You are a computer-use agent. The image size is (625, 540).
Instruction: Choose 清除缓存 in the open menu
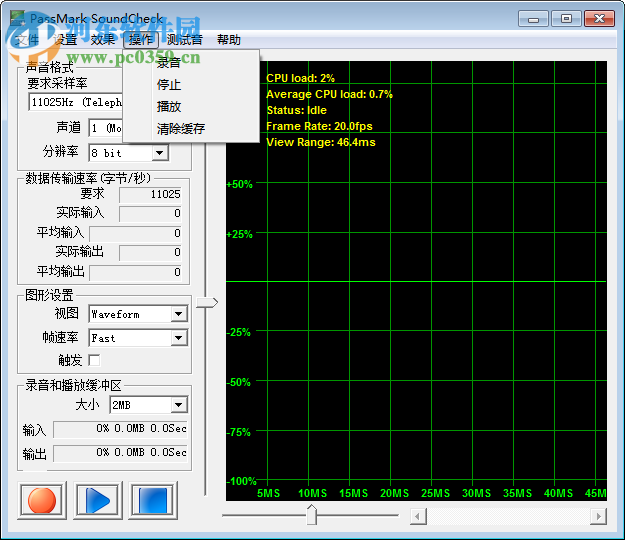click(x=181, y=129)
